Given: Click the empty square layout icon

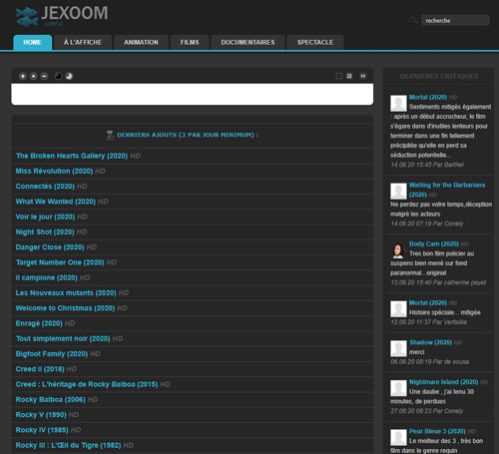Looking at the screenshot, I should [339, 76].
